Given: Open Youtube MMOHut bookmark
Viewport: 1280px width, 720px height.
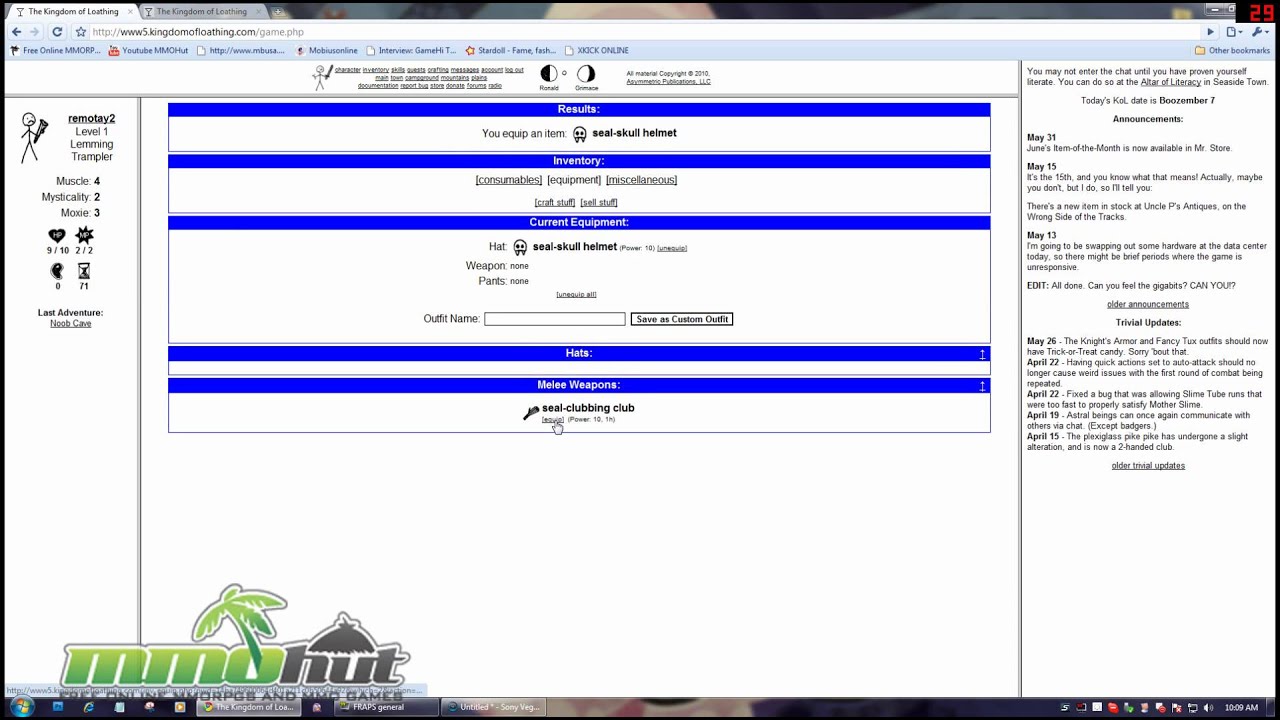Looking at the screenshot, I should 148,50.
